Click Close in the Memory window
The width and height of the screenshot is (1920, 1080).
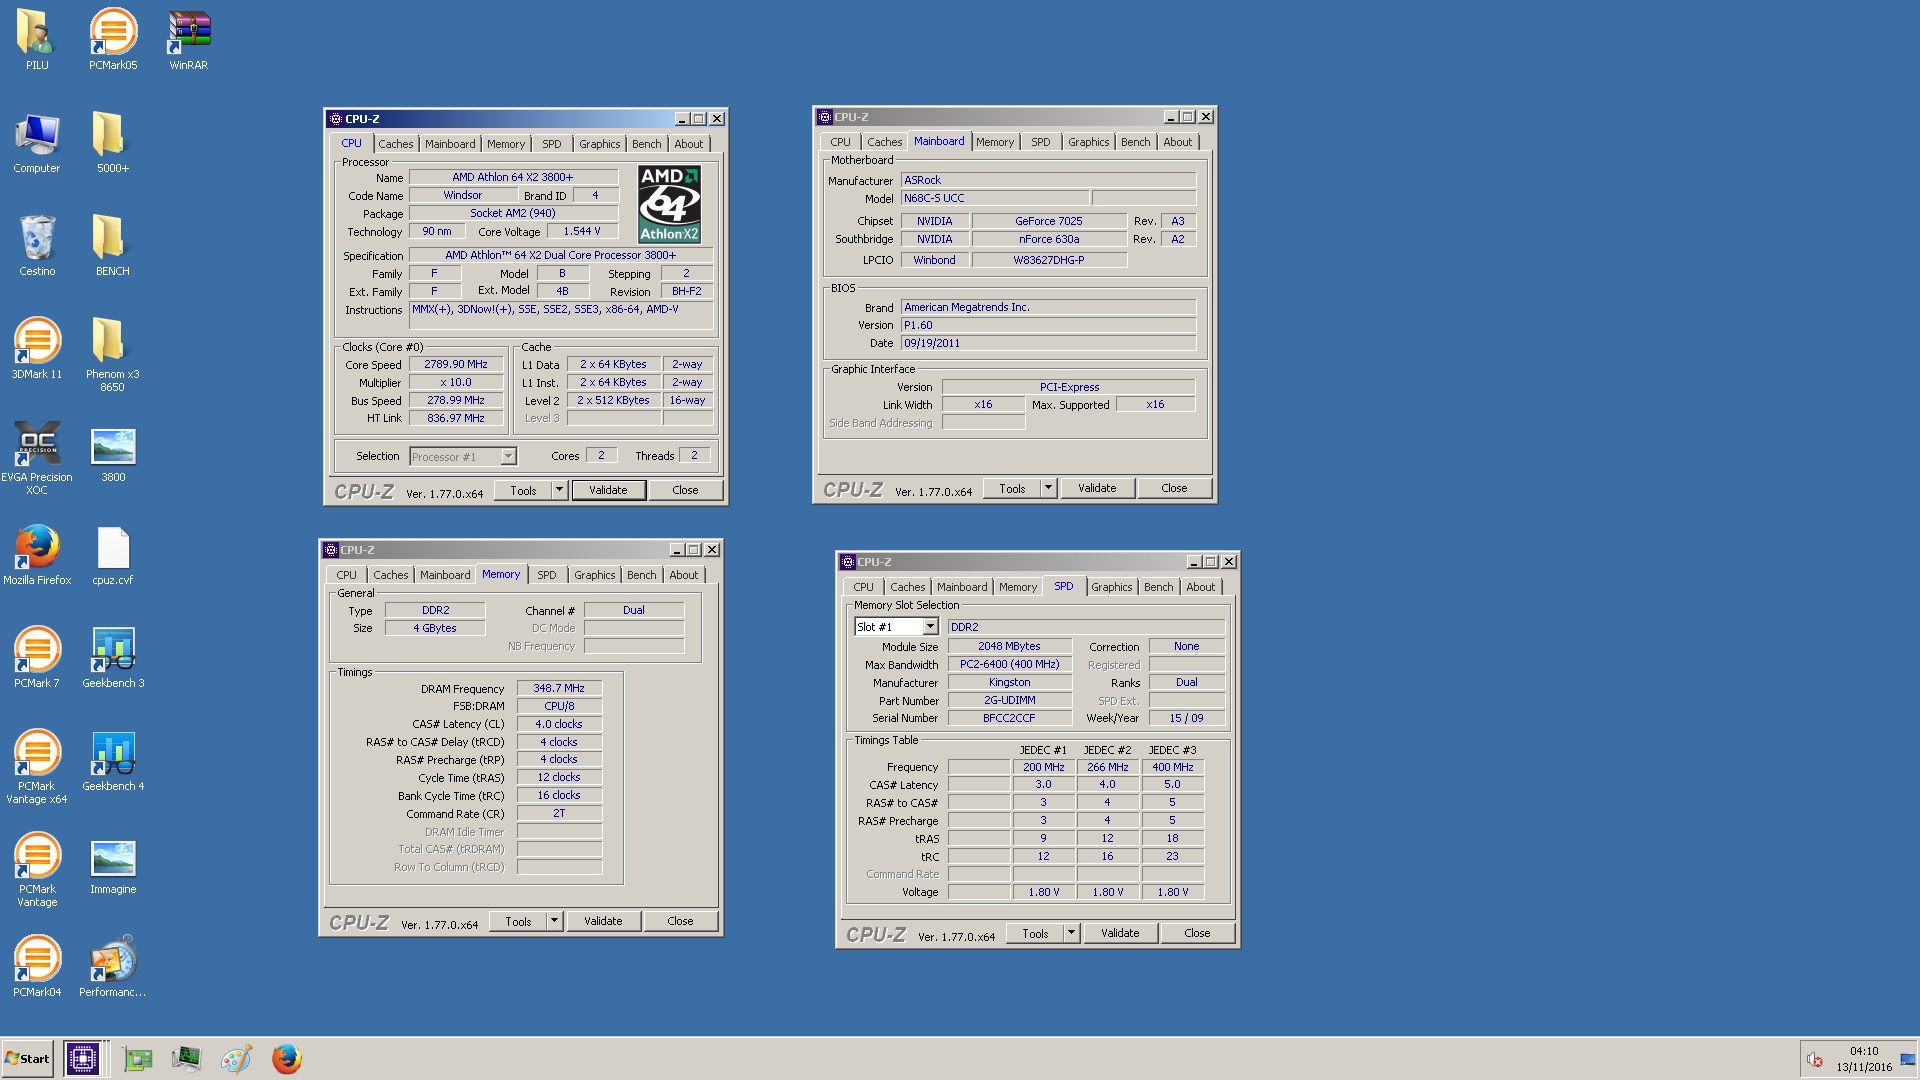(680, 921)
